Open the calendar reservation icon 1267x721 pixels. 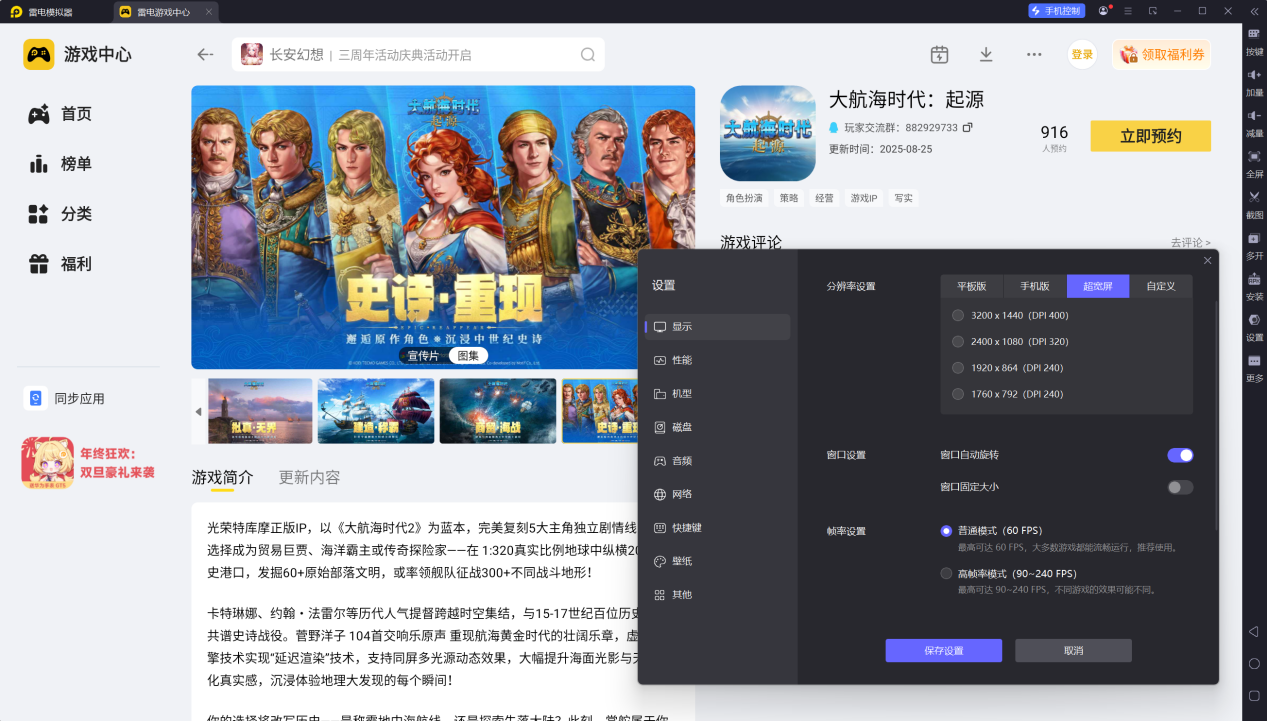tap(939, 54)
